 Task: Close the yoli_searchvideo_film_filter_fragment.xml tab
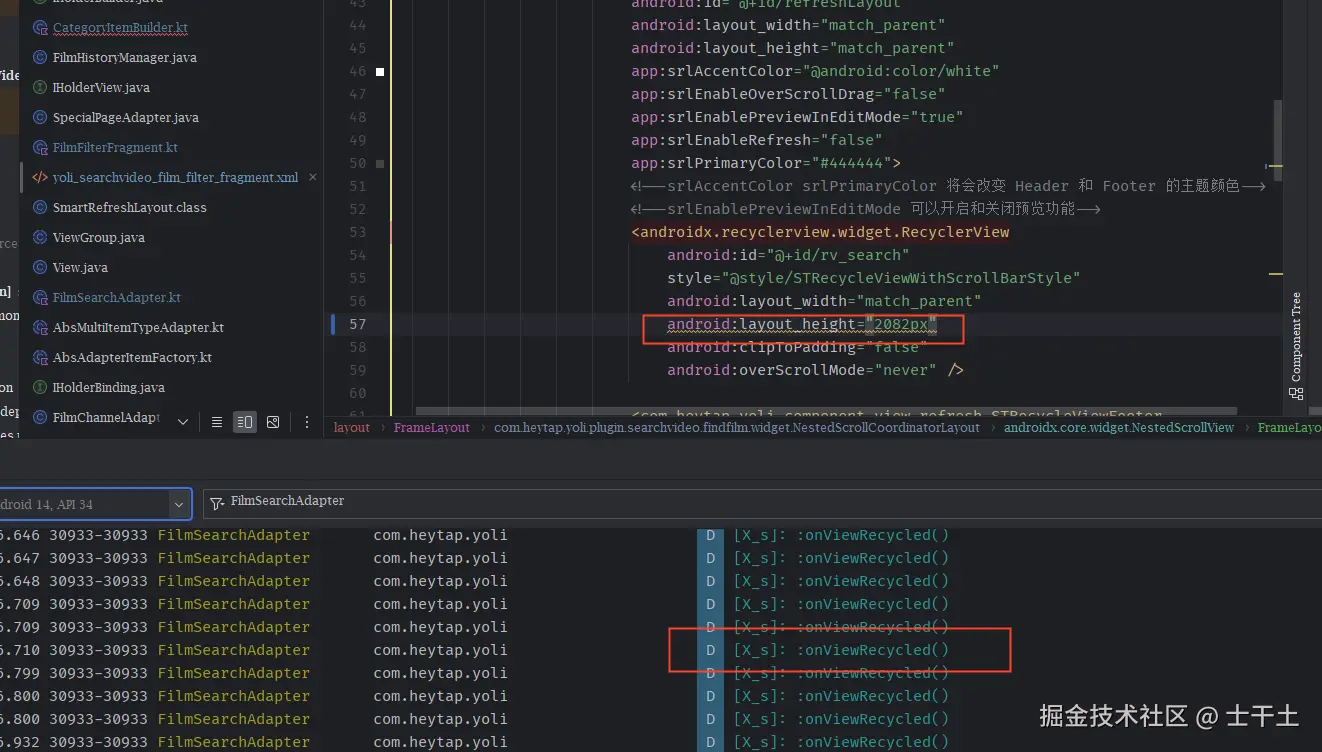pos(312,177)
